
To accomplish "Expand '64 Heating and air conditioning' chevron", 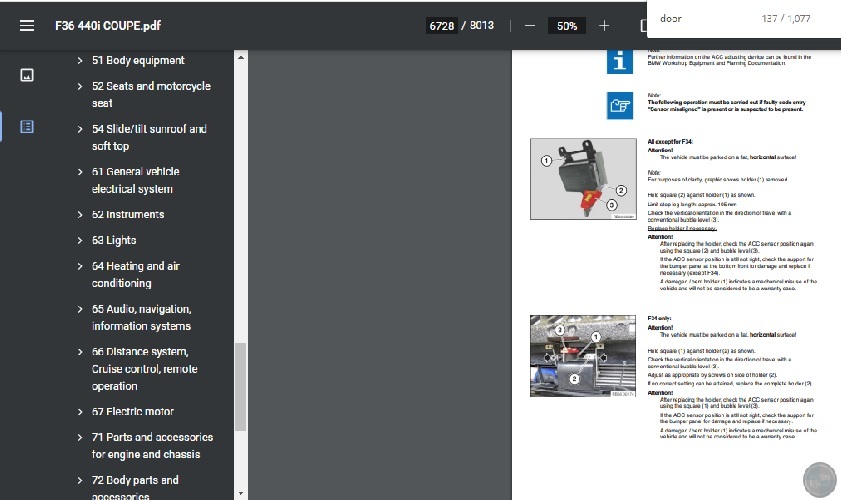I will click(80, 267).
